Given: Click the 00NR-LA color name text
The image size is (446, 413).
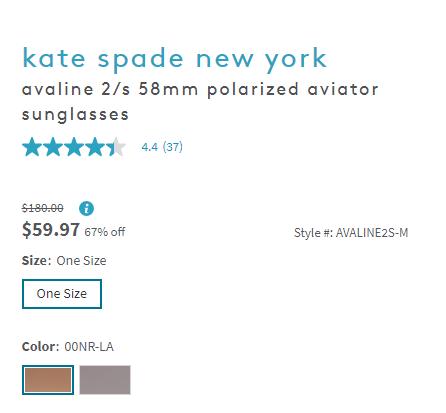Looking at the screenshot, I should point(89,347).
